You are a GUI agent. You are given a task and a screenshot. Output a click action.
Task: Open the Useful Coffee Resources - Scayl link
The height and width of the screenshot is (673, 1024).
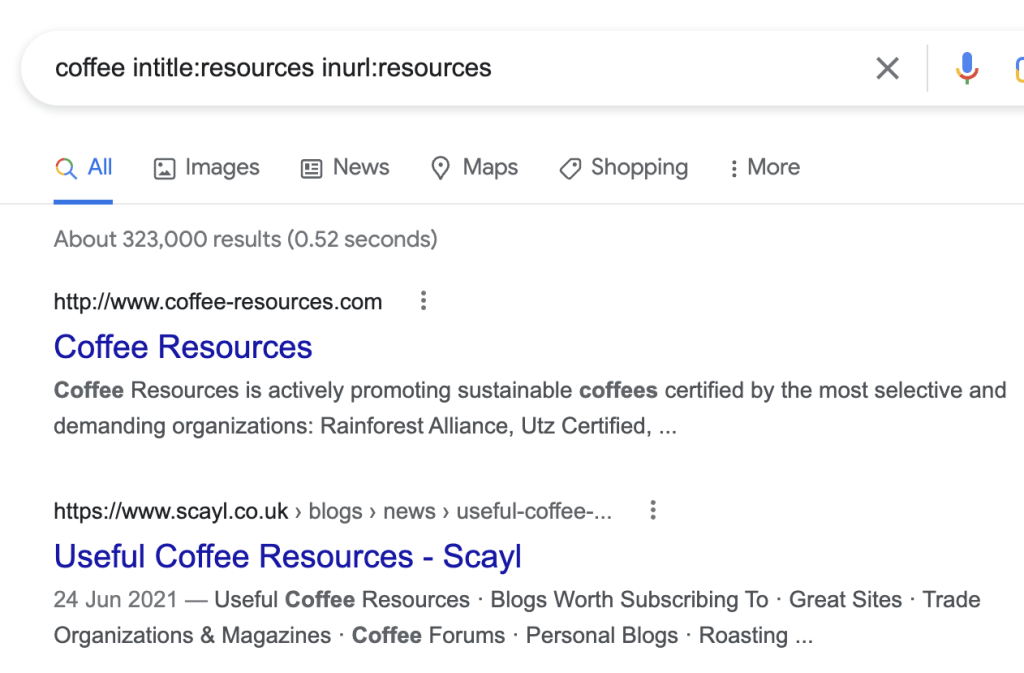287,556
